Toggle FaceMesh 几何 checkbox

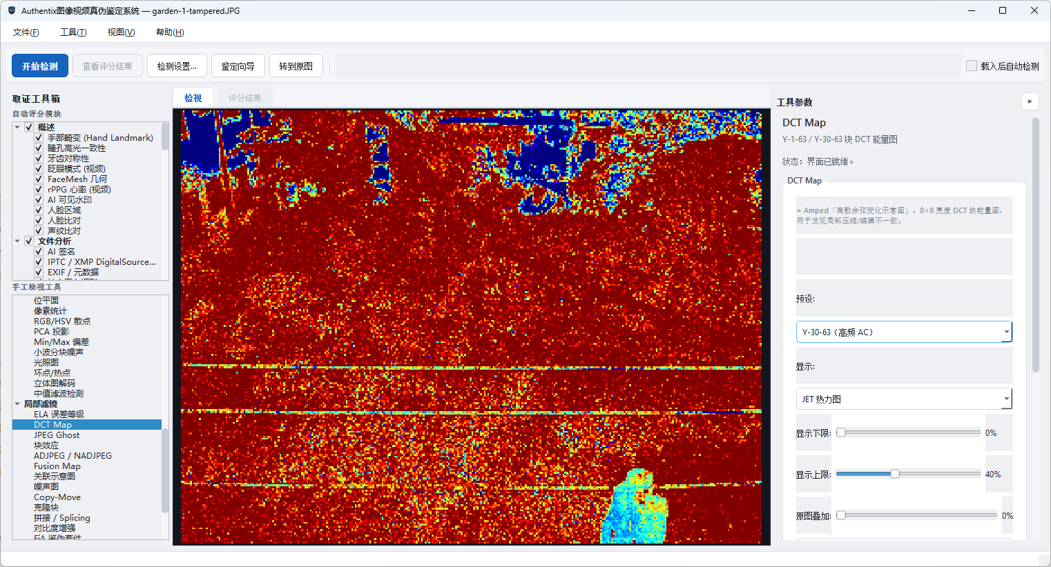[x=39, y=179]
